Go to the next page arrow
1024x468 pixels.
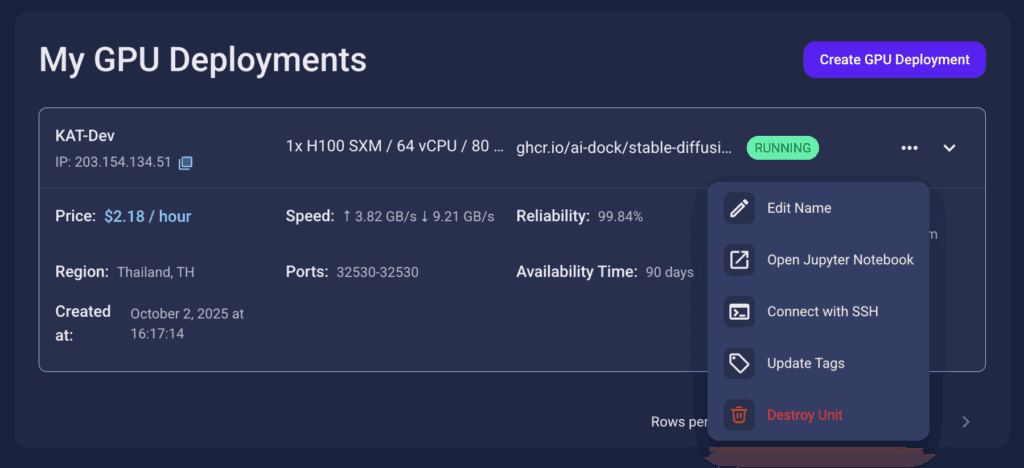[x=966, y=422]
